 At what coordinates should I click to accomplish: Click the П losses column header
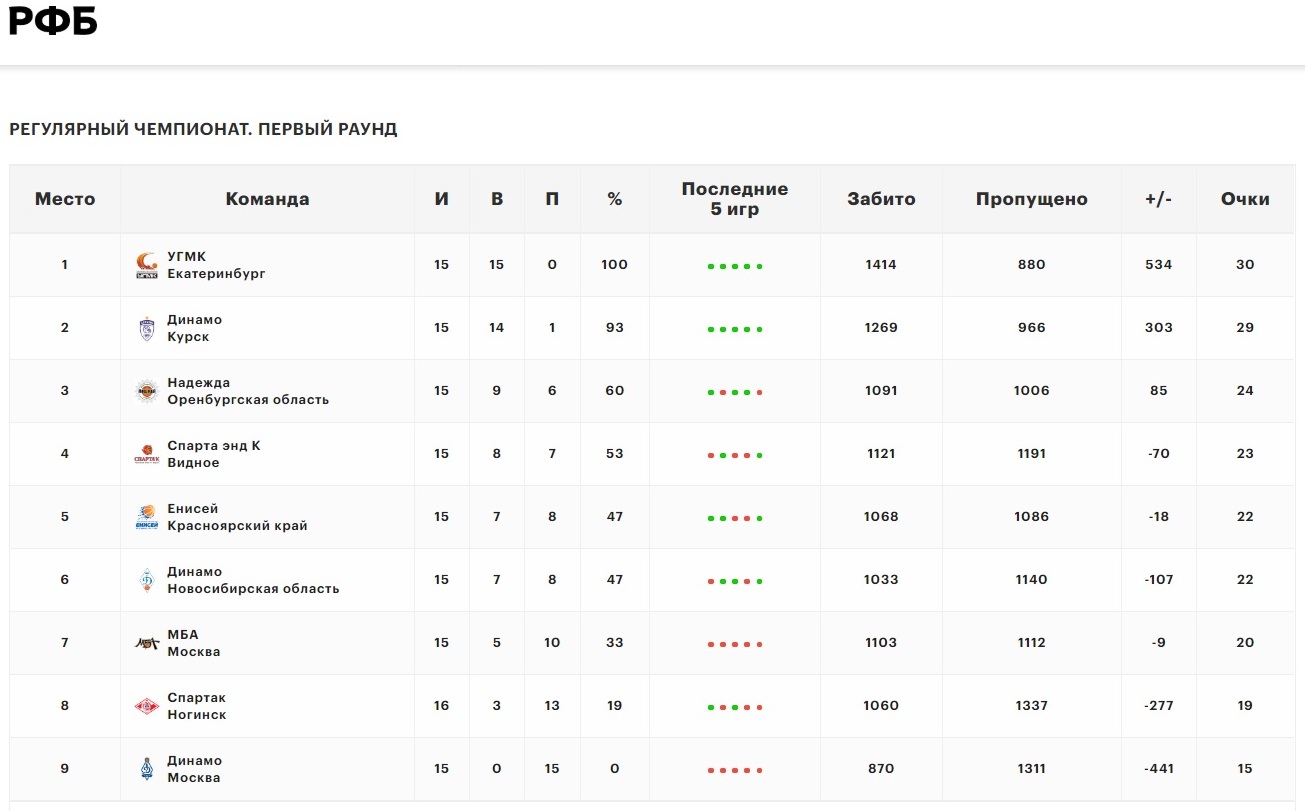[552, 199]
